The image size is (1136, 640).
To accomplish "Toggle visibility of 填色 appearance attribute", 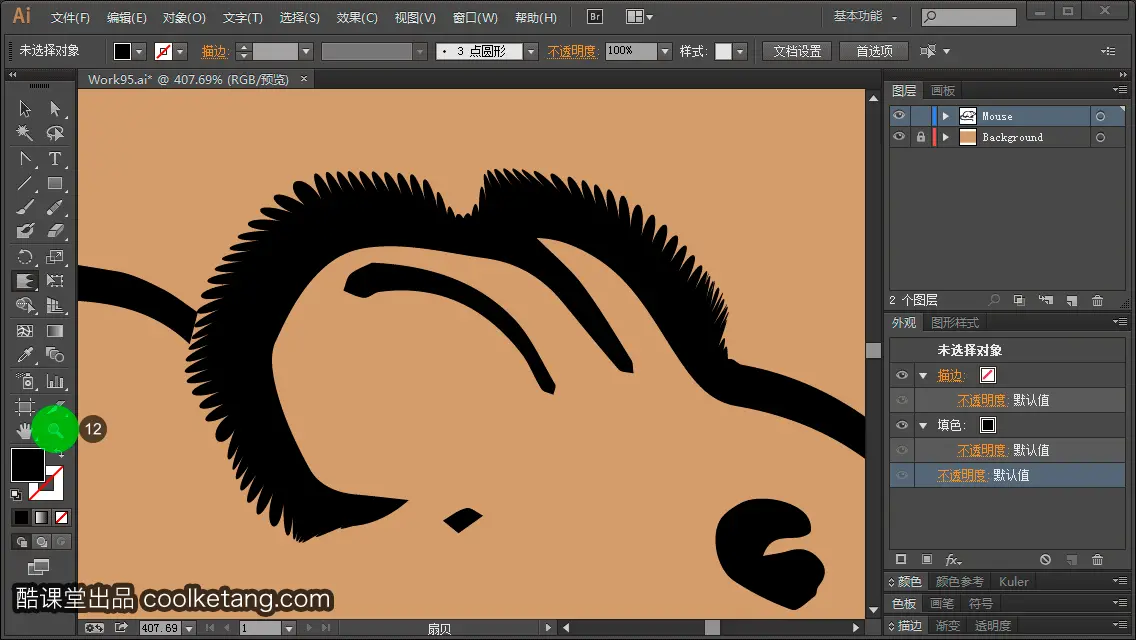I will (902, 425).
